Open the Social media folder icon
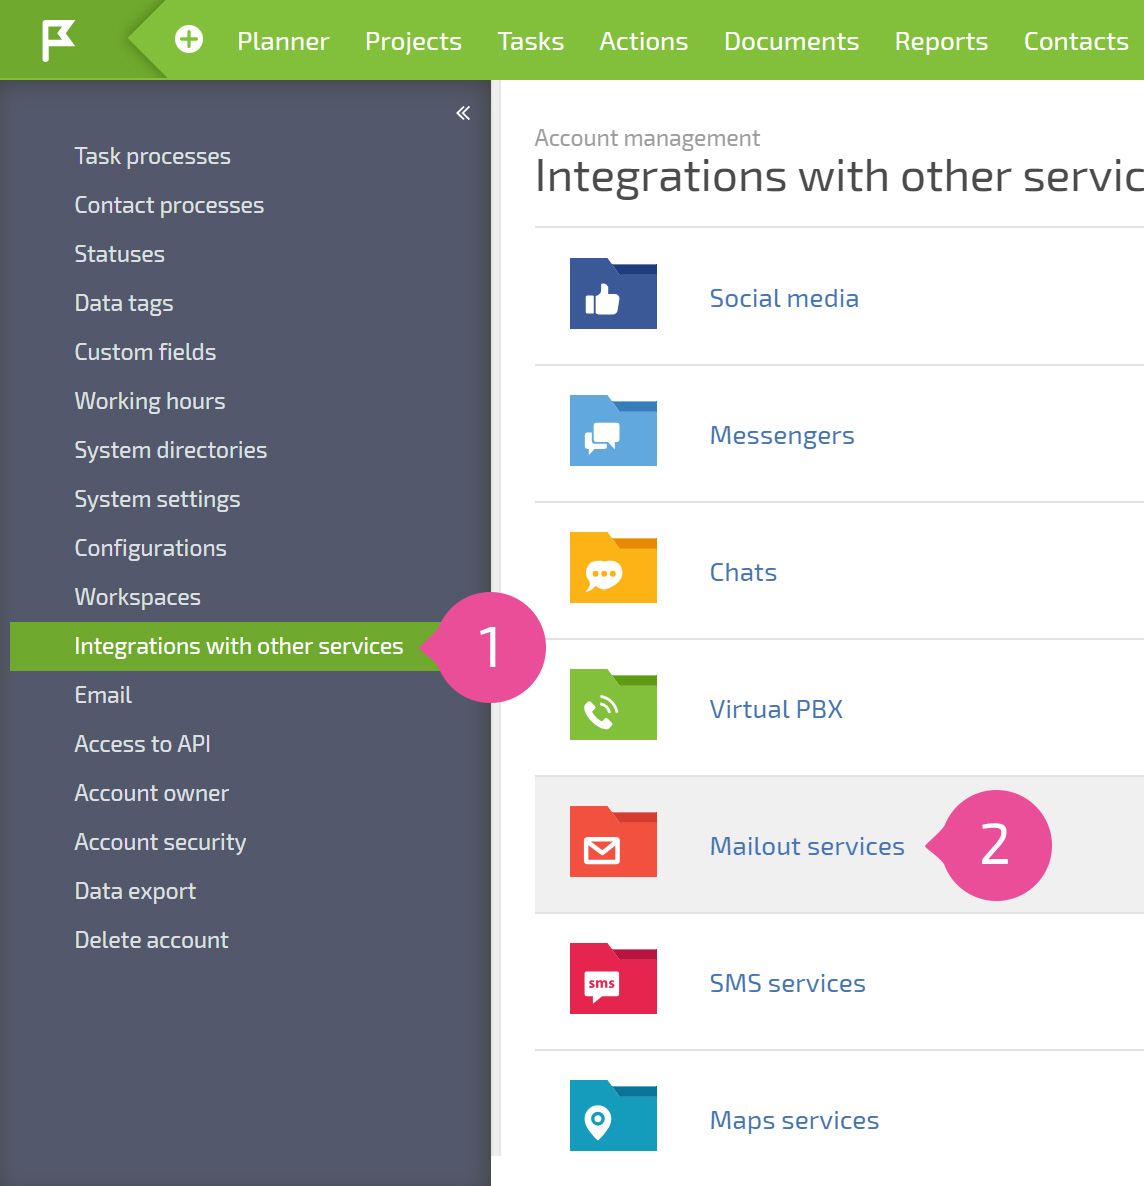 [x=613, y=293]
